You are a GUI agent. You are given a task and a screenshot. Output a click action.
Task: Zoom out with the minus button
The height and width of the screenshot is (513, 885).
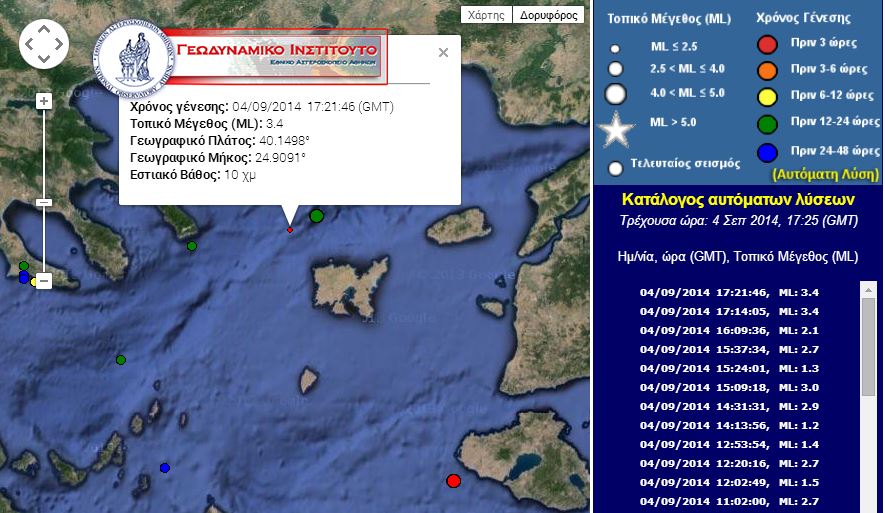click(x=43, y=280)
